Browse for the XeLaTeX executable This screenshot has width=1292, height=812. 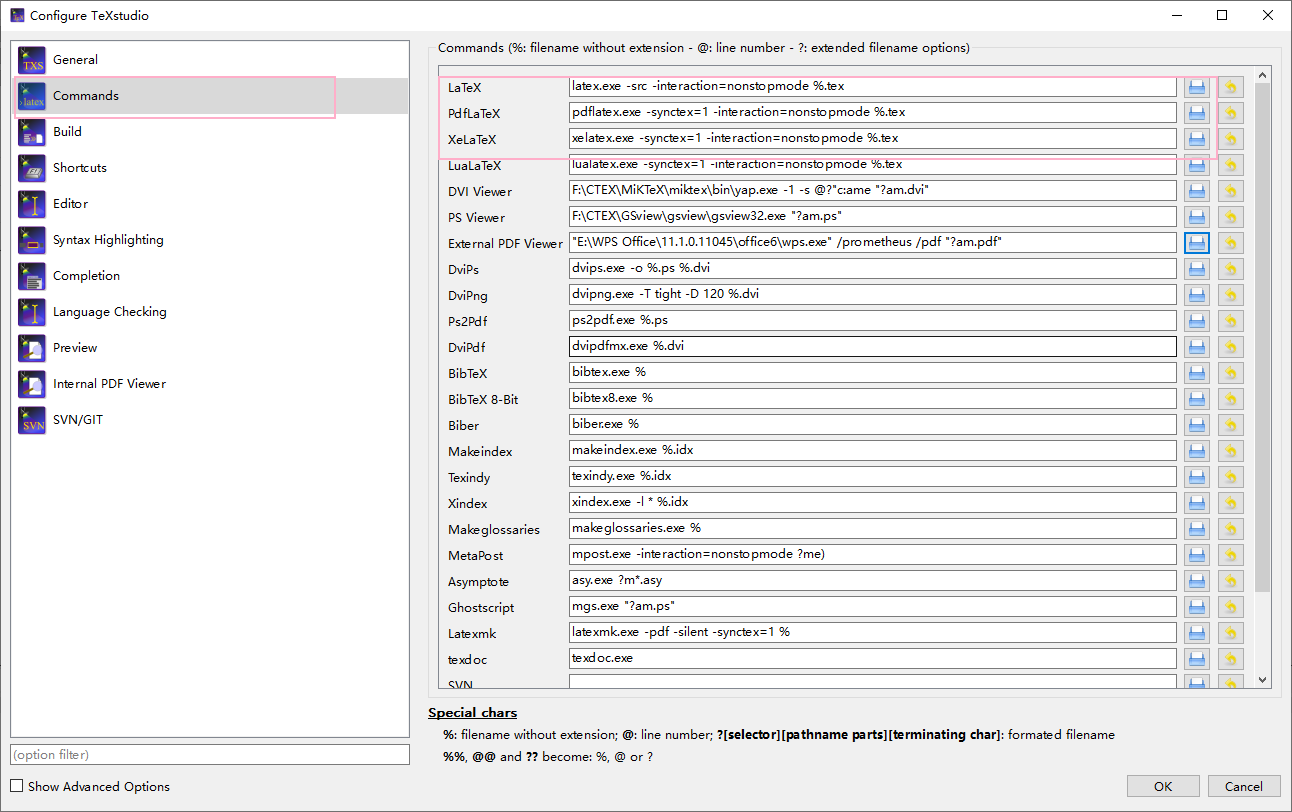[1197, 139]
